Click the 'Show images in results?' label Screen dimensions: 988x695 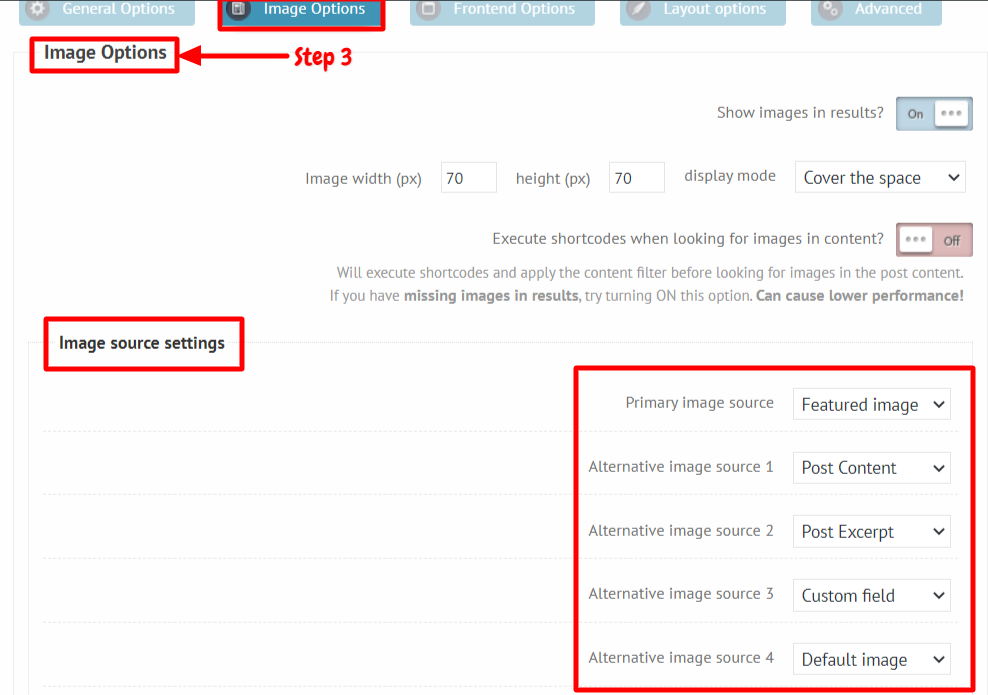click(x=800, y=113)
